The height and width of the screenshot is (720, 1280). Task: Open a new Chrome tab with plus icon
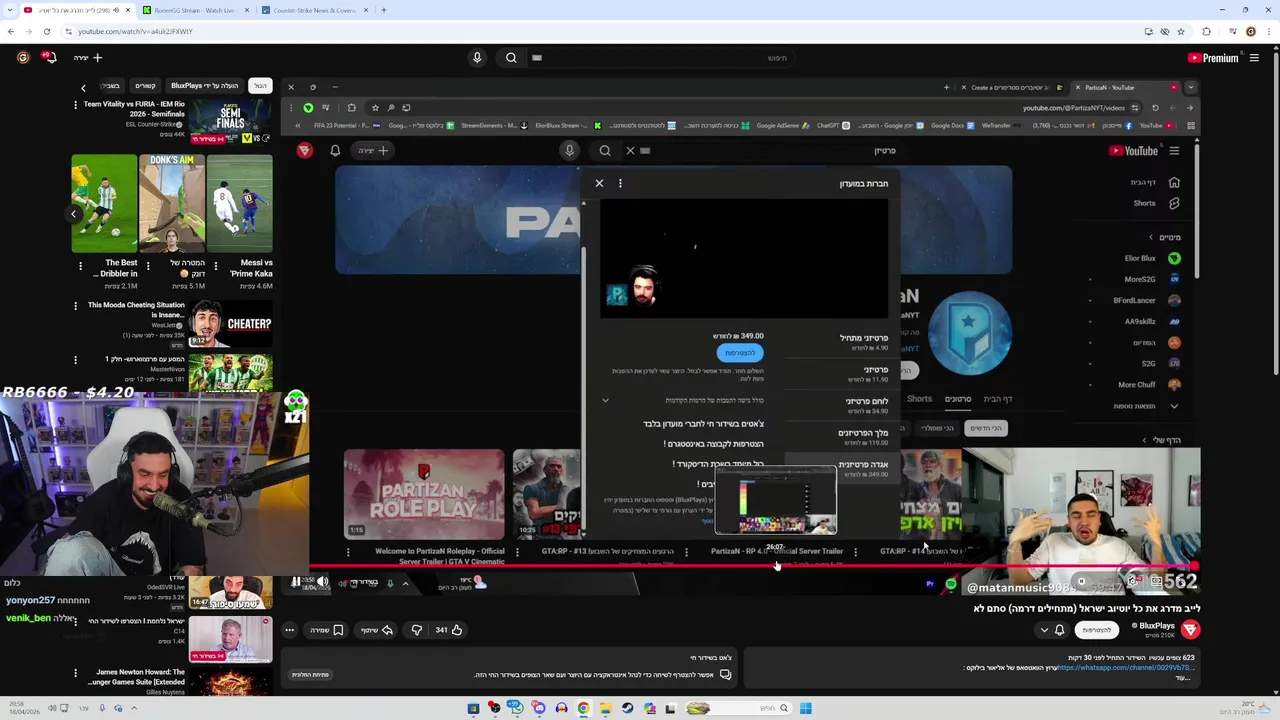coord(384,10)
